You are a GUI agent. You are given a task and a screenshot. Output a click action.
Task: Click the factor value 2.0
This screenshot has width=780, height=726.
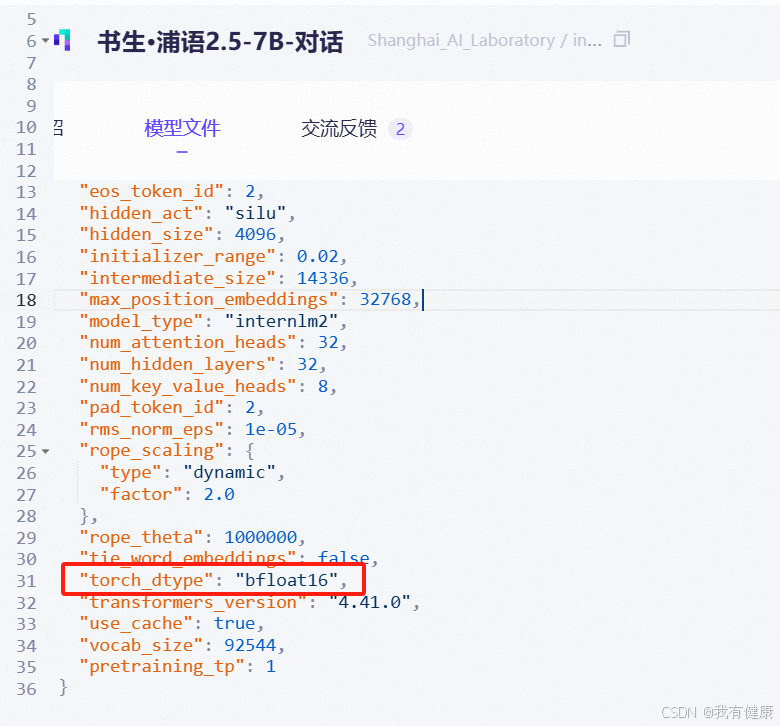click(219, 495)
